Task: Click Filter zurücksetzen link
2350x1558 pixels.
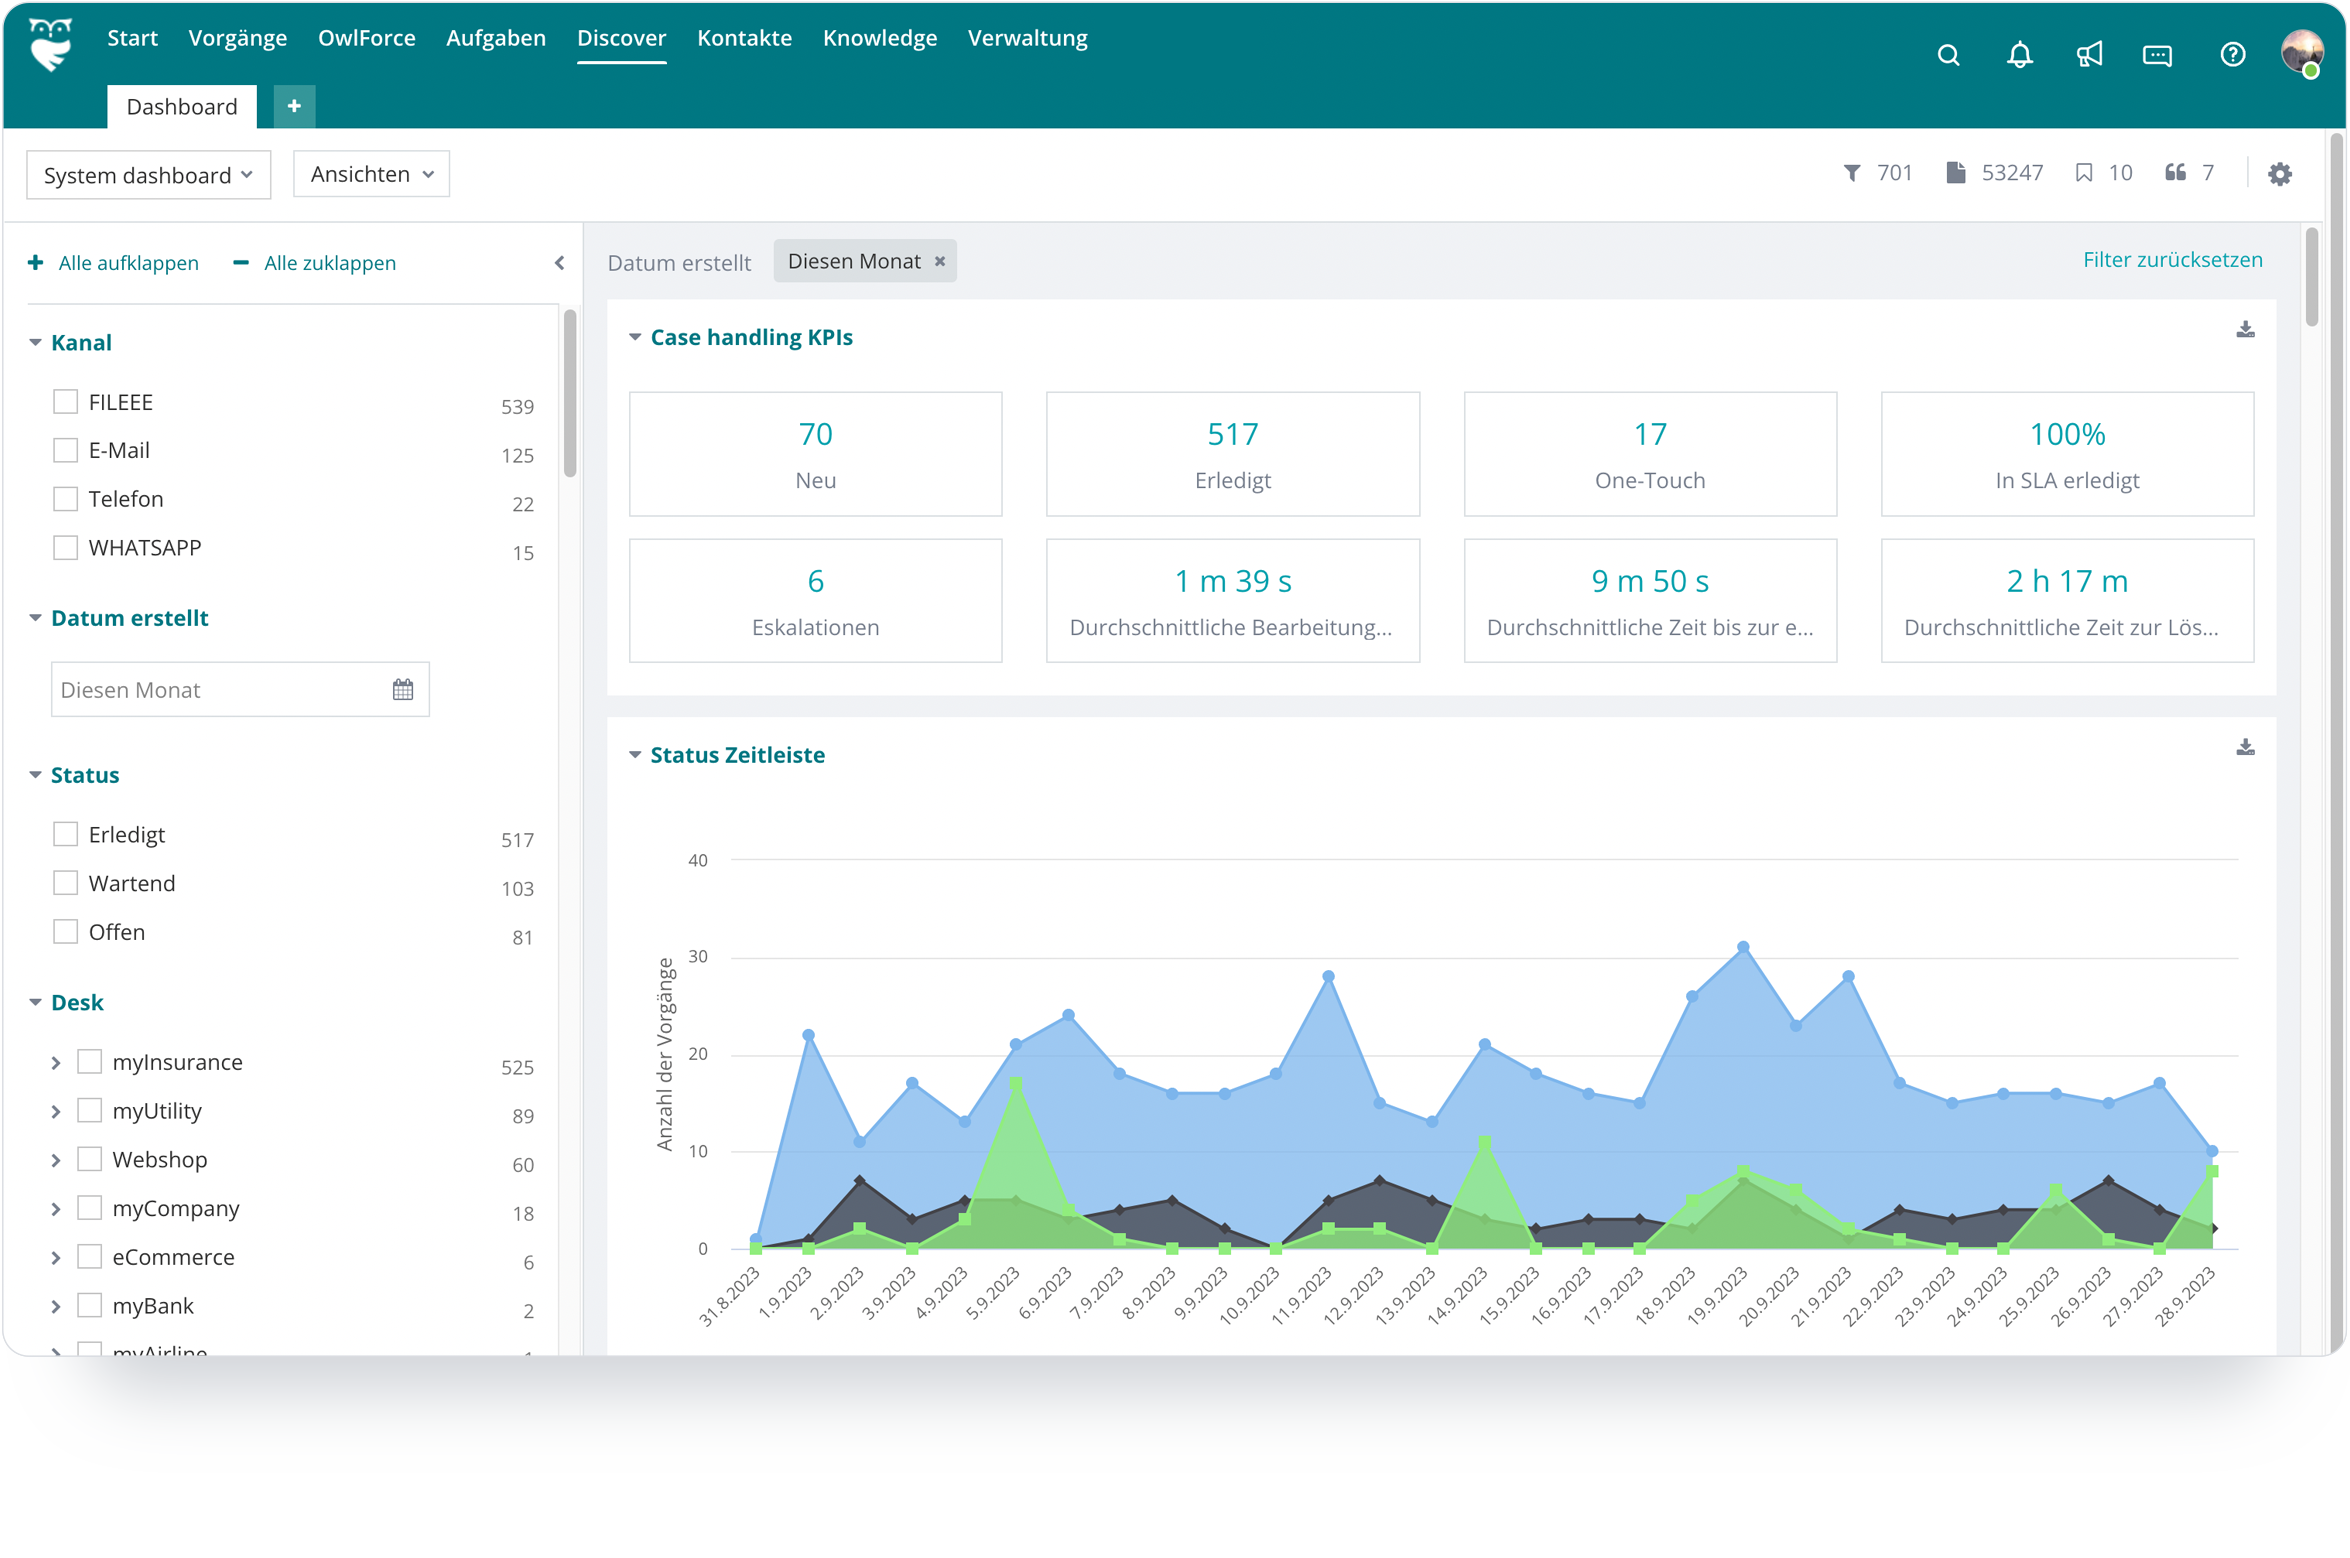Action: pyautogui.click(x=2171, y=259)
